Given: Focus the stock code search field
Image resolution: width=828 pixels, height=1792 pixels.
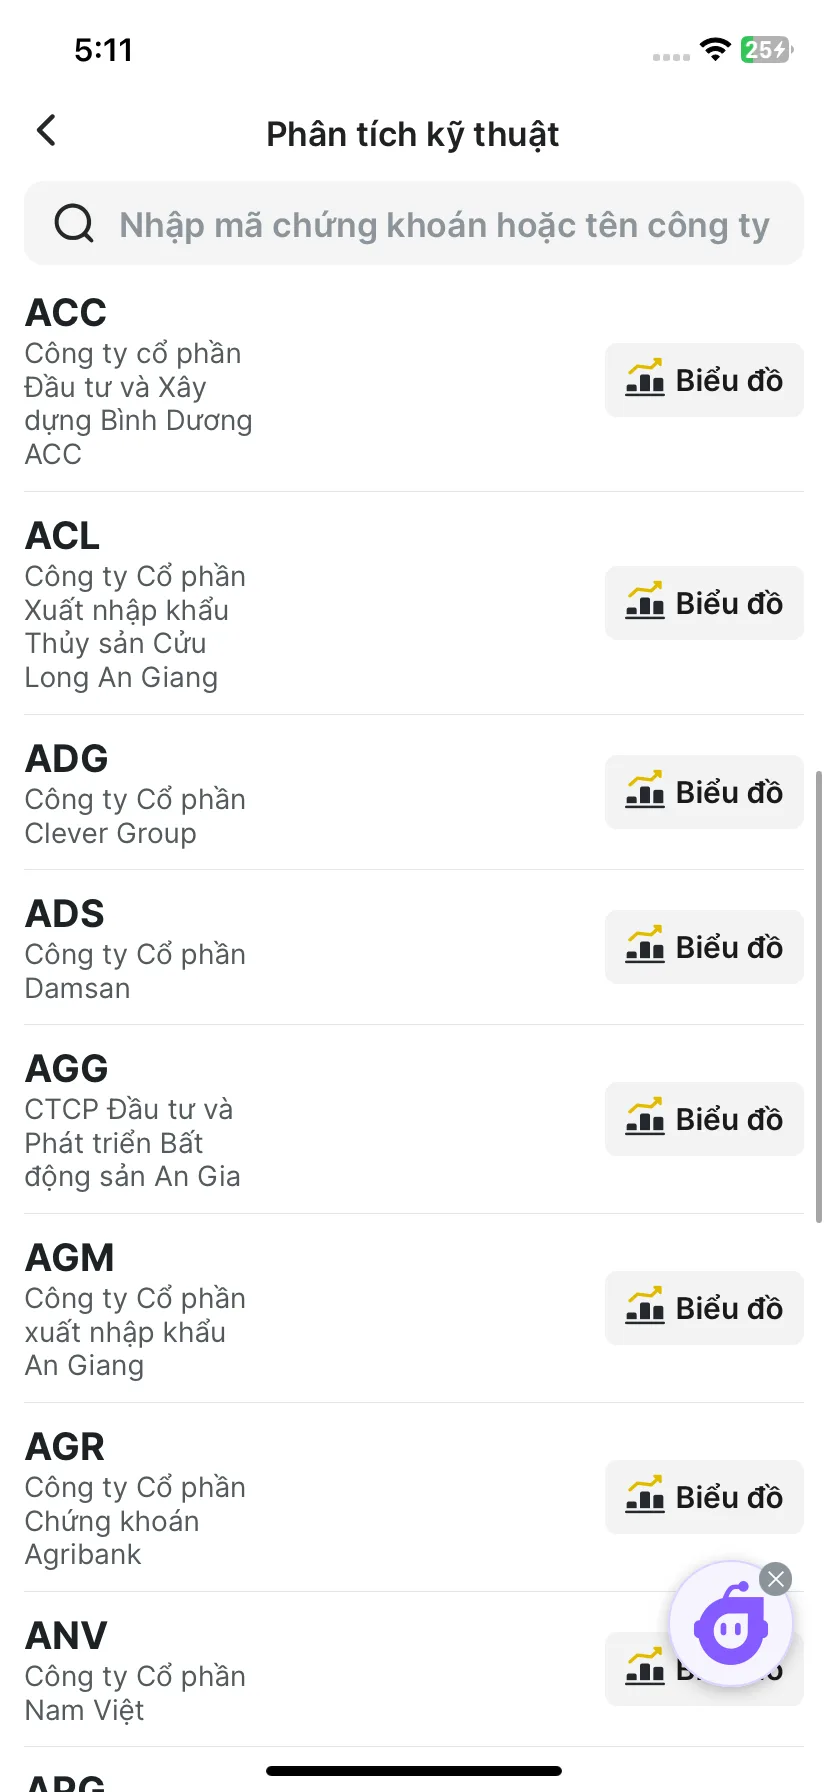Looking at the screenshot, I should (x=414, y=223).
